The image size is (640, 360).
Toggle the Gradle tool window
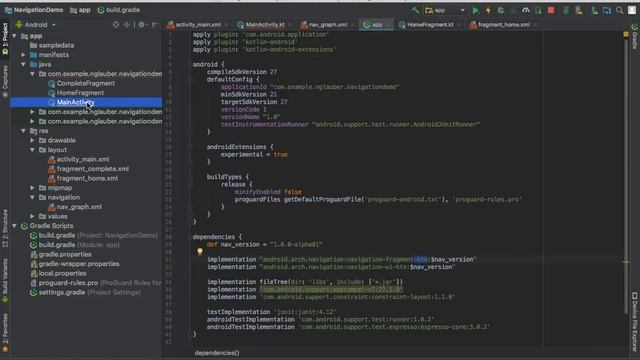(635, 37)
